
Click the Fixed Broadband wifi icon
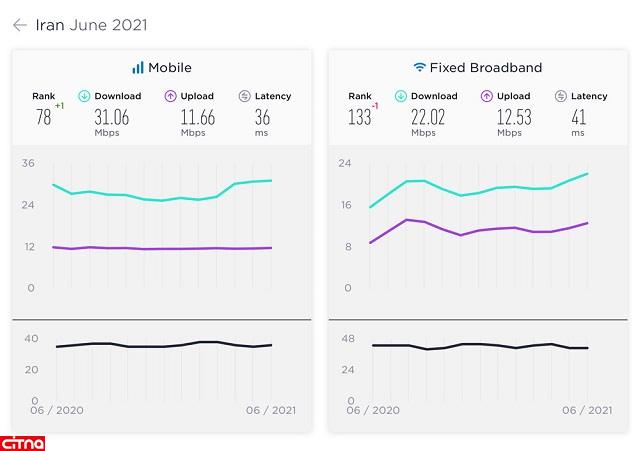(x=419, y=68)
